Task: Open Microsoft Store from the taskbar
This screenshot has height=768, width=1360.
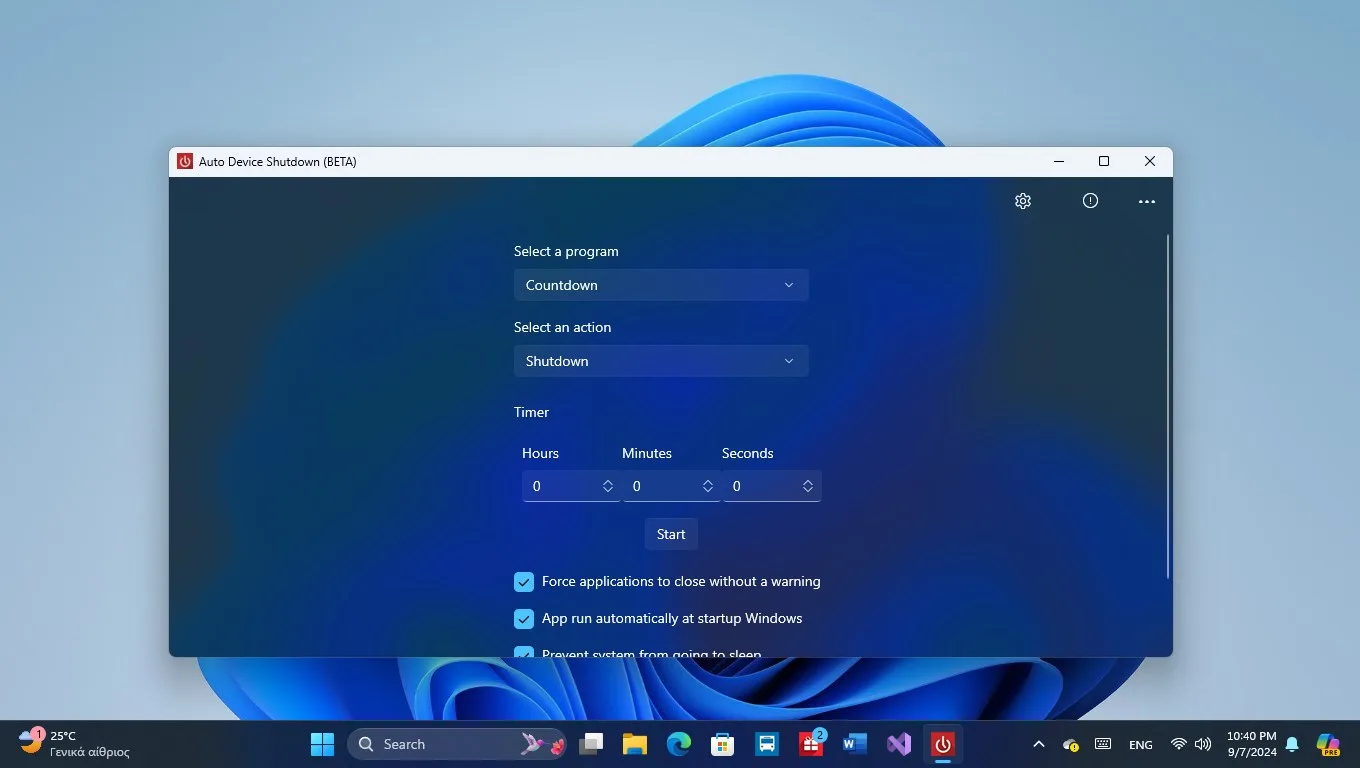Action: point(723,744)
